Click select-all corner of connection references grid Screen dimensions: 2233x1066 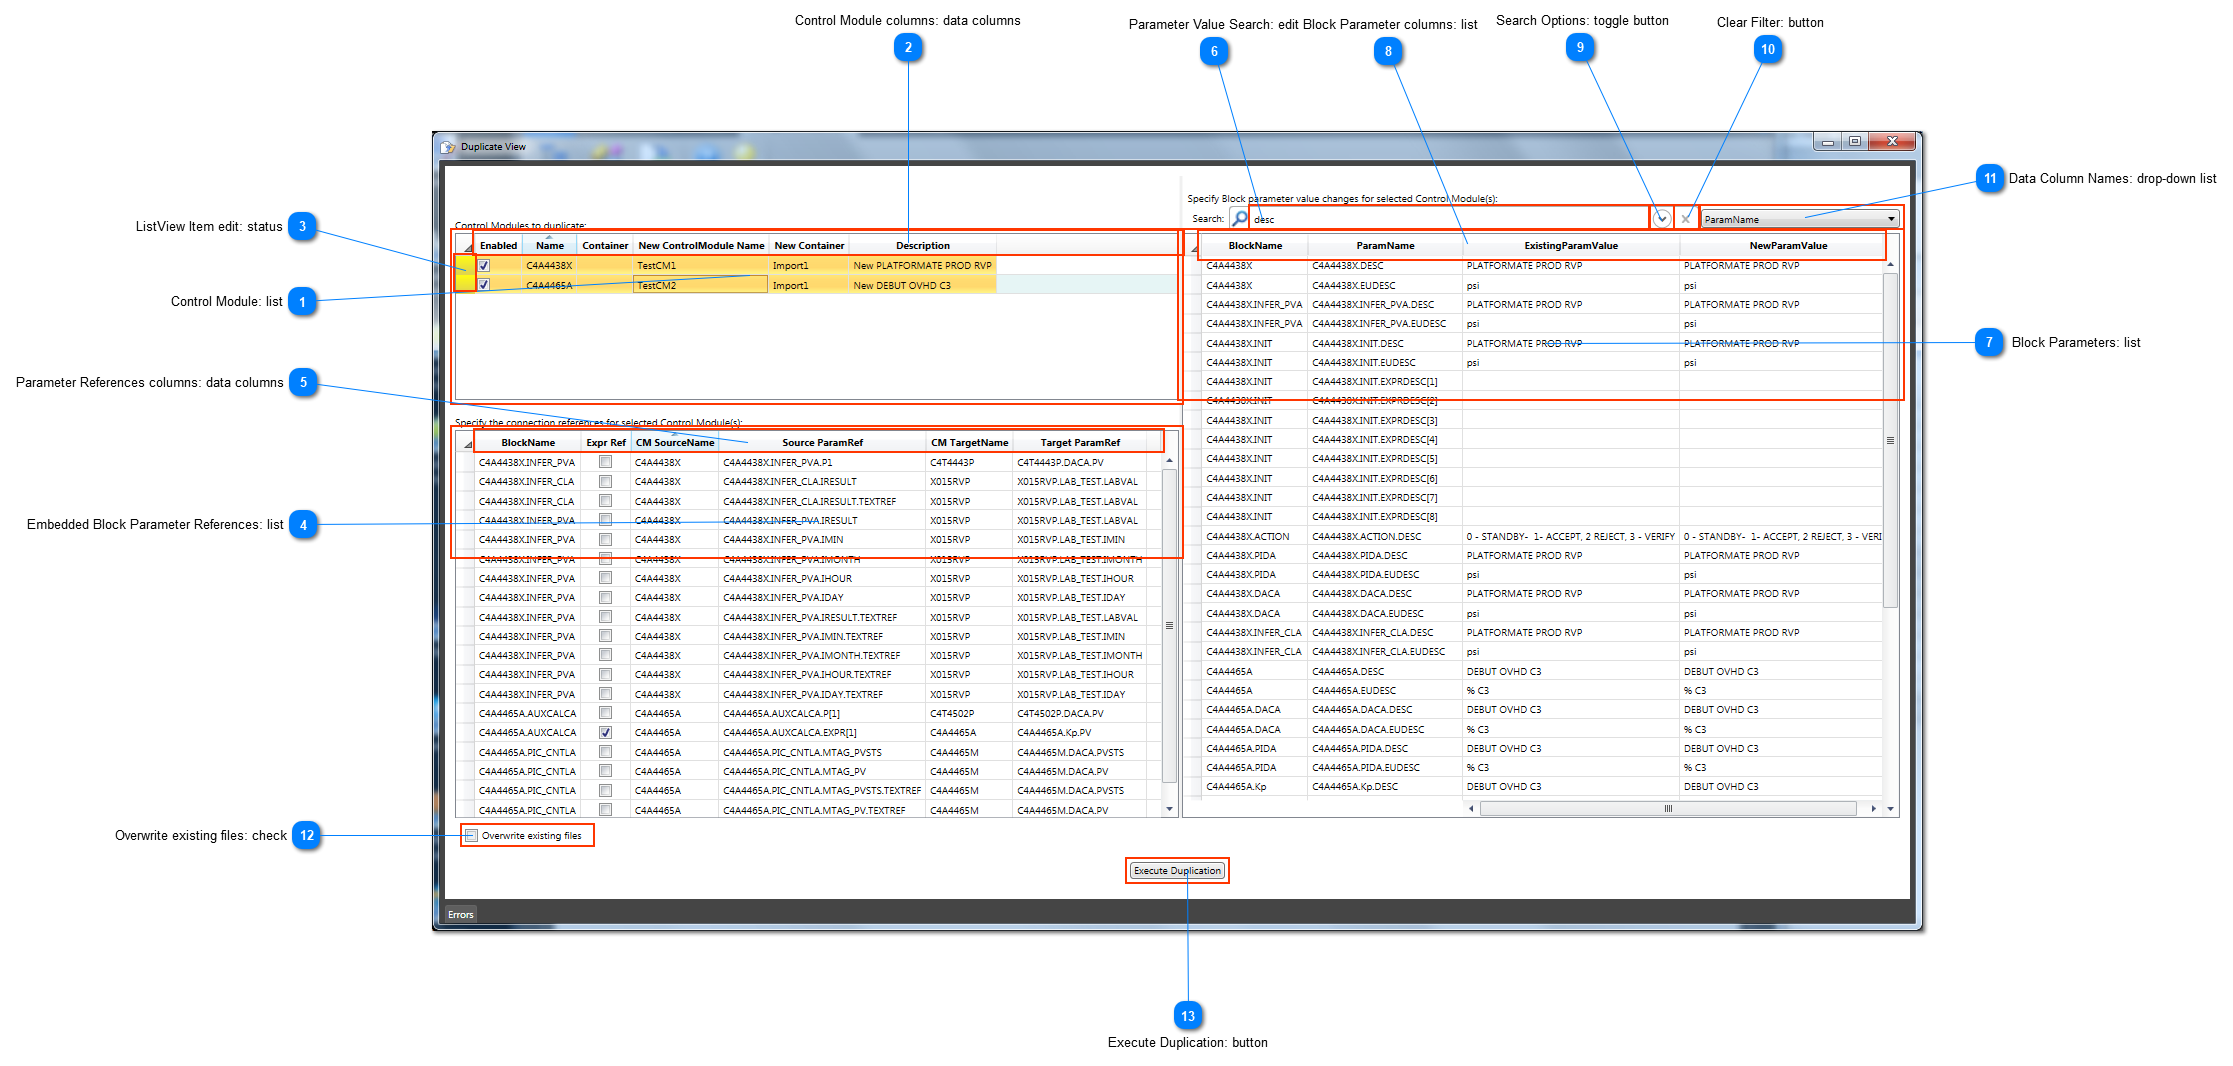point(465,443)
